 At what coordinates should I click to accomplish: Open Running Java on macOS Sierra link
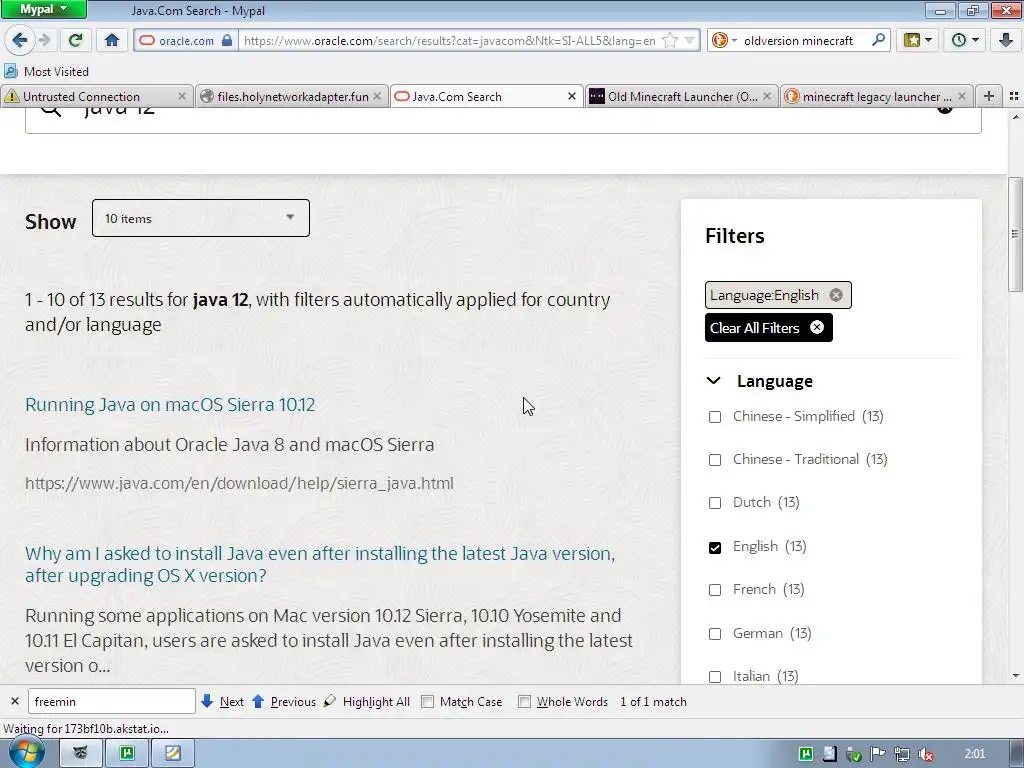(170, 405)
